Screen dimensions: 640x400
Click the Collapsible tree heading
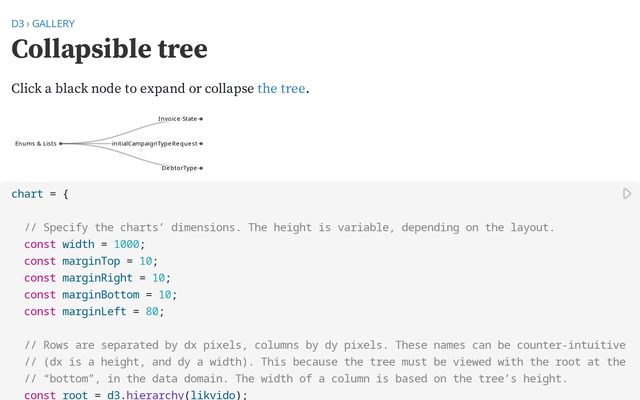click(x=109, y=49)
